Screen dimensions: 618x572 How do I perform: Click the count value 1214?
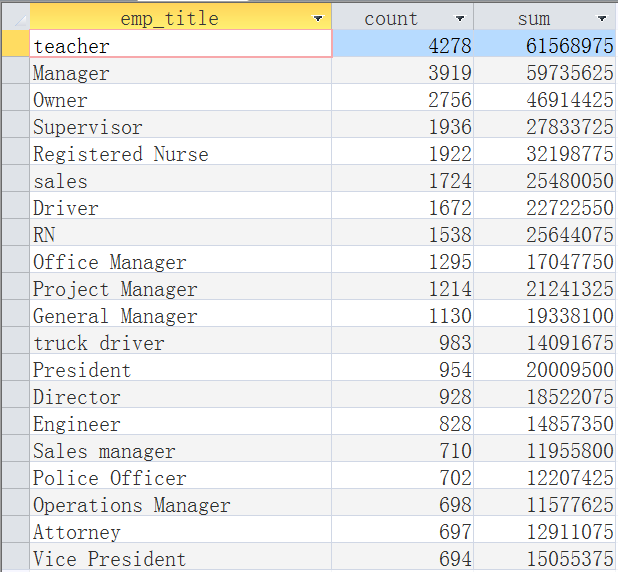click(x=450, y=289)
